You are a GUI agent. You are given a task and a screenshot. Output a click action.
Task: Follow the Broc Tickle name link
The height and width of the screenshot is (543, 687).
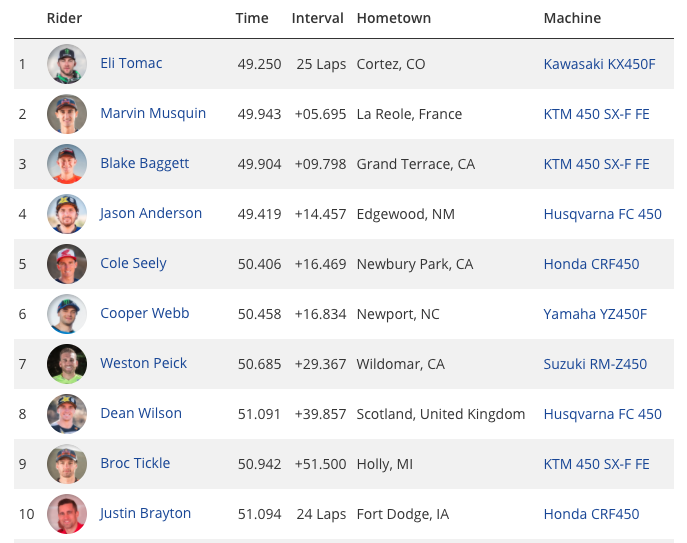point(135,463)
